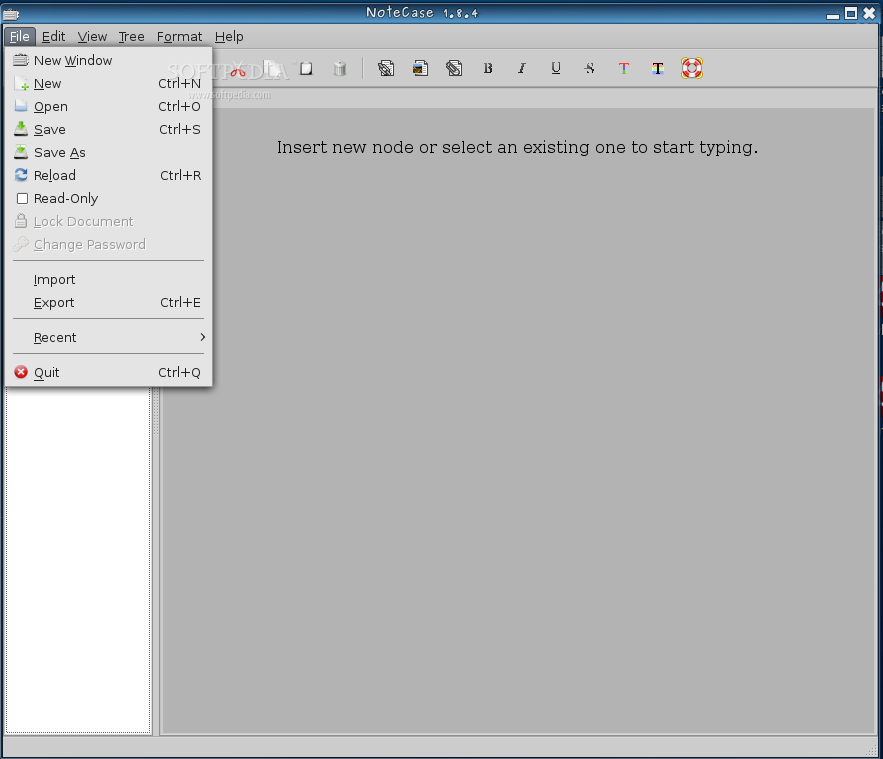883x759 pixels.
Task: Click the window resize grip in status bar corner
Action: click(871, 749)
